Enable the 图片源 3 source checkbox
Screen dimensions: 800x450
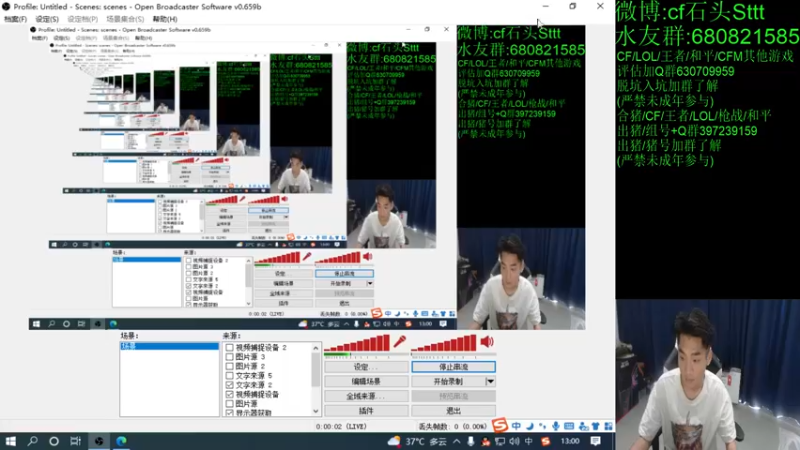[229, 357]
